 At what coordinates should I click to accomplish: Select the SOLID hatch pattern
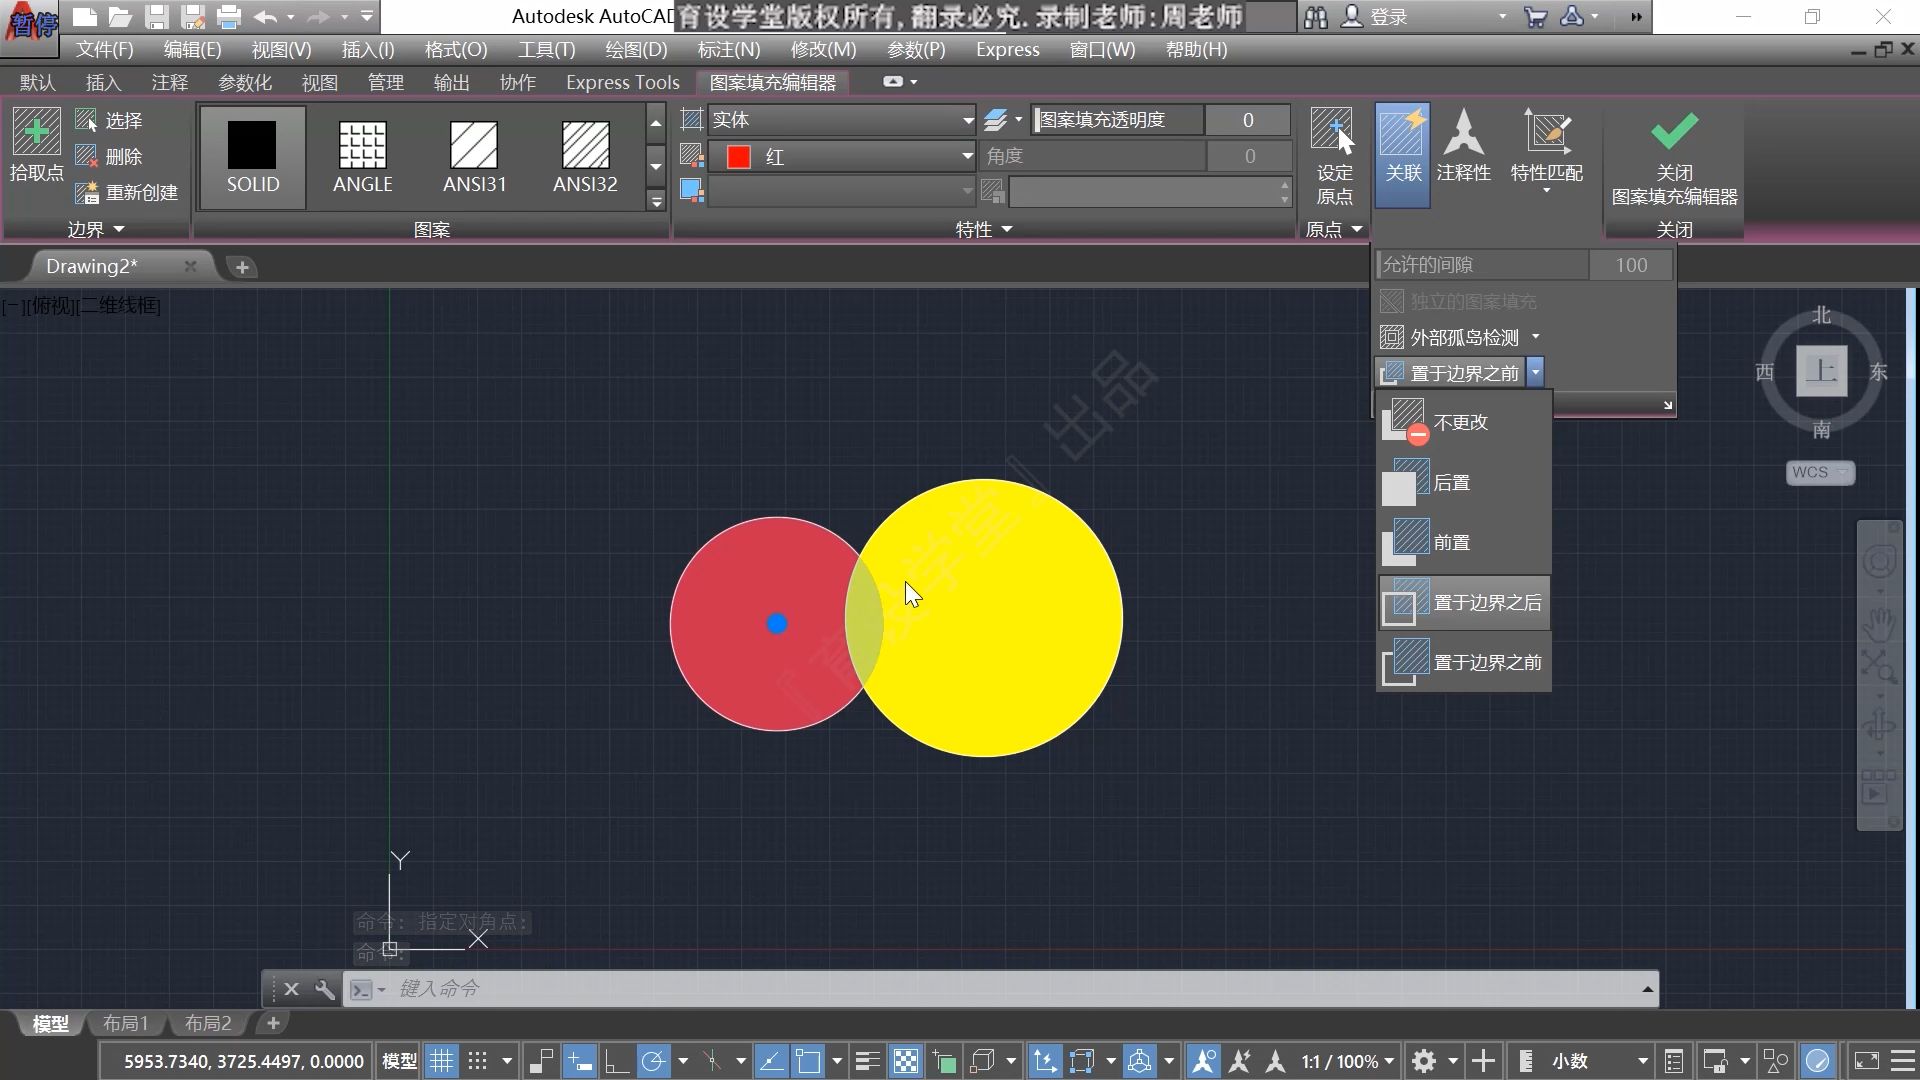pos(252,157)
